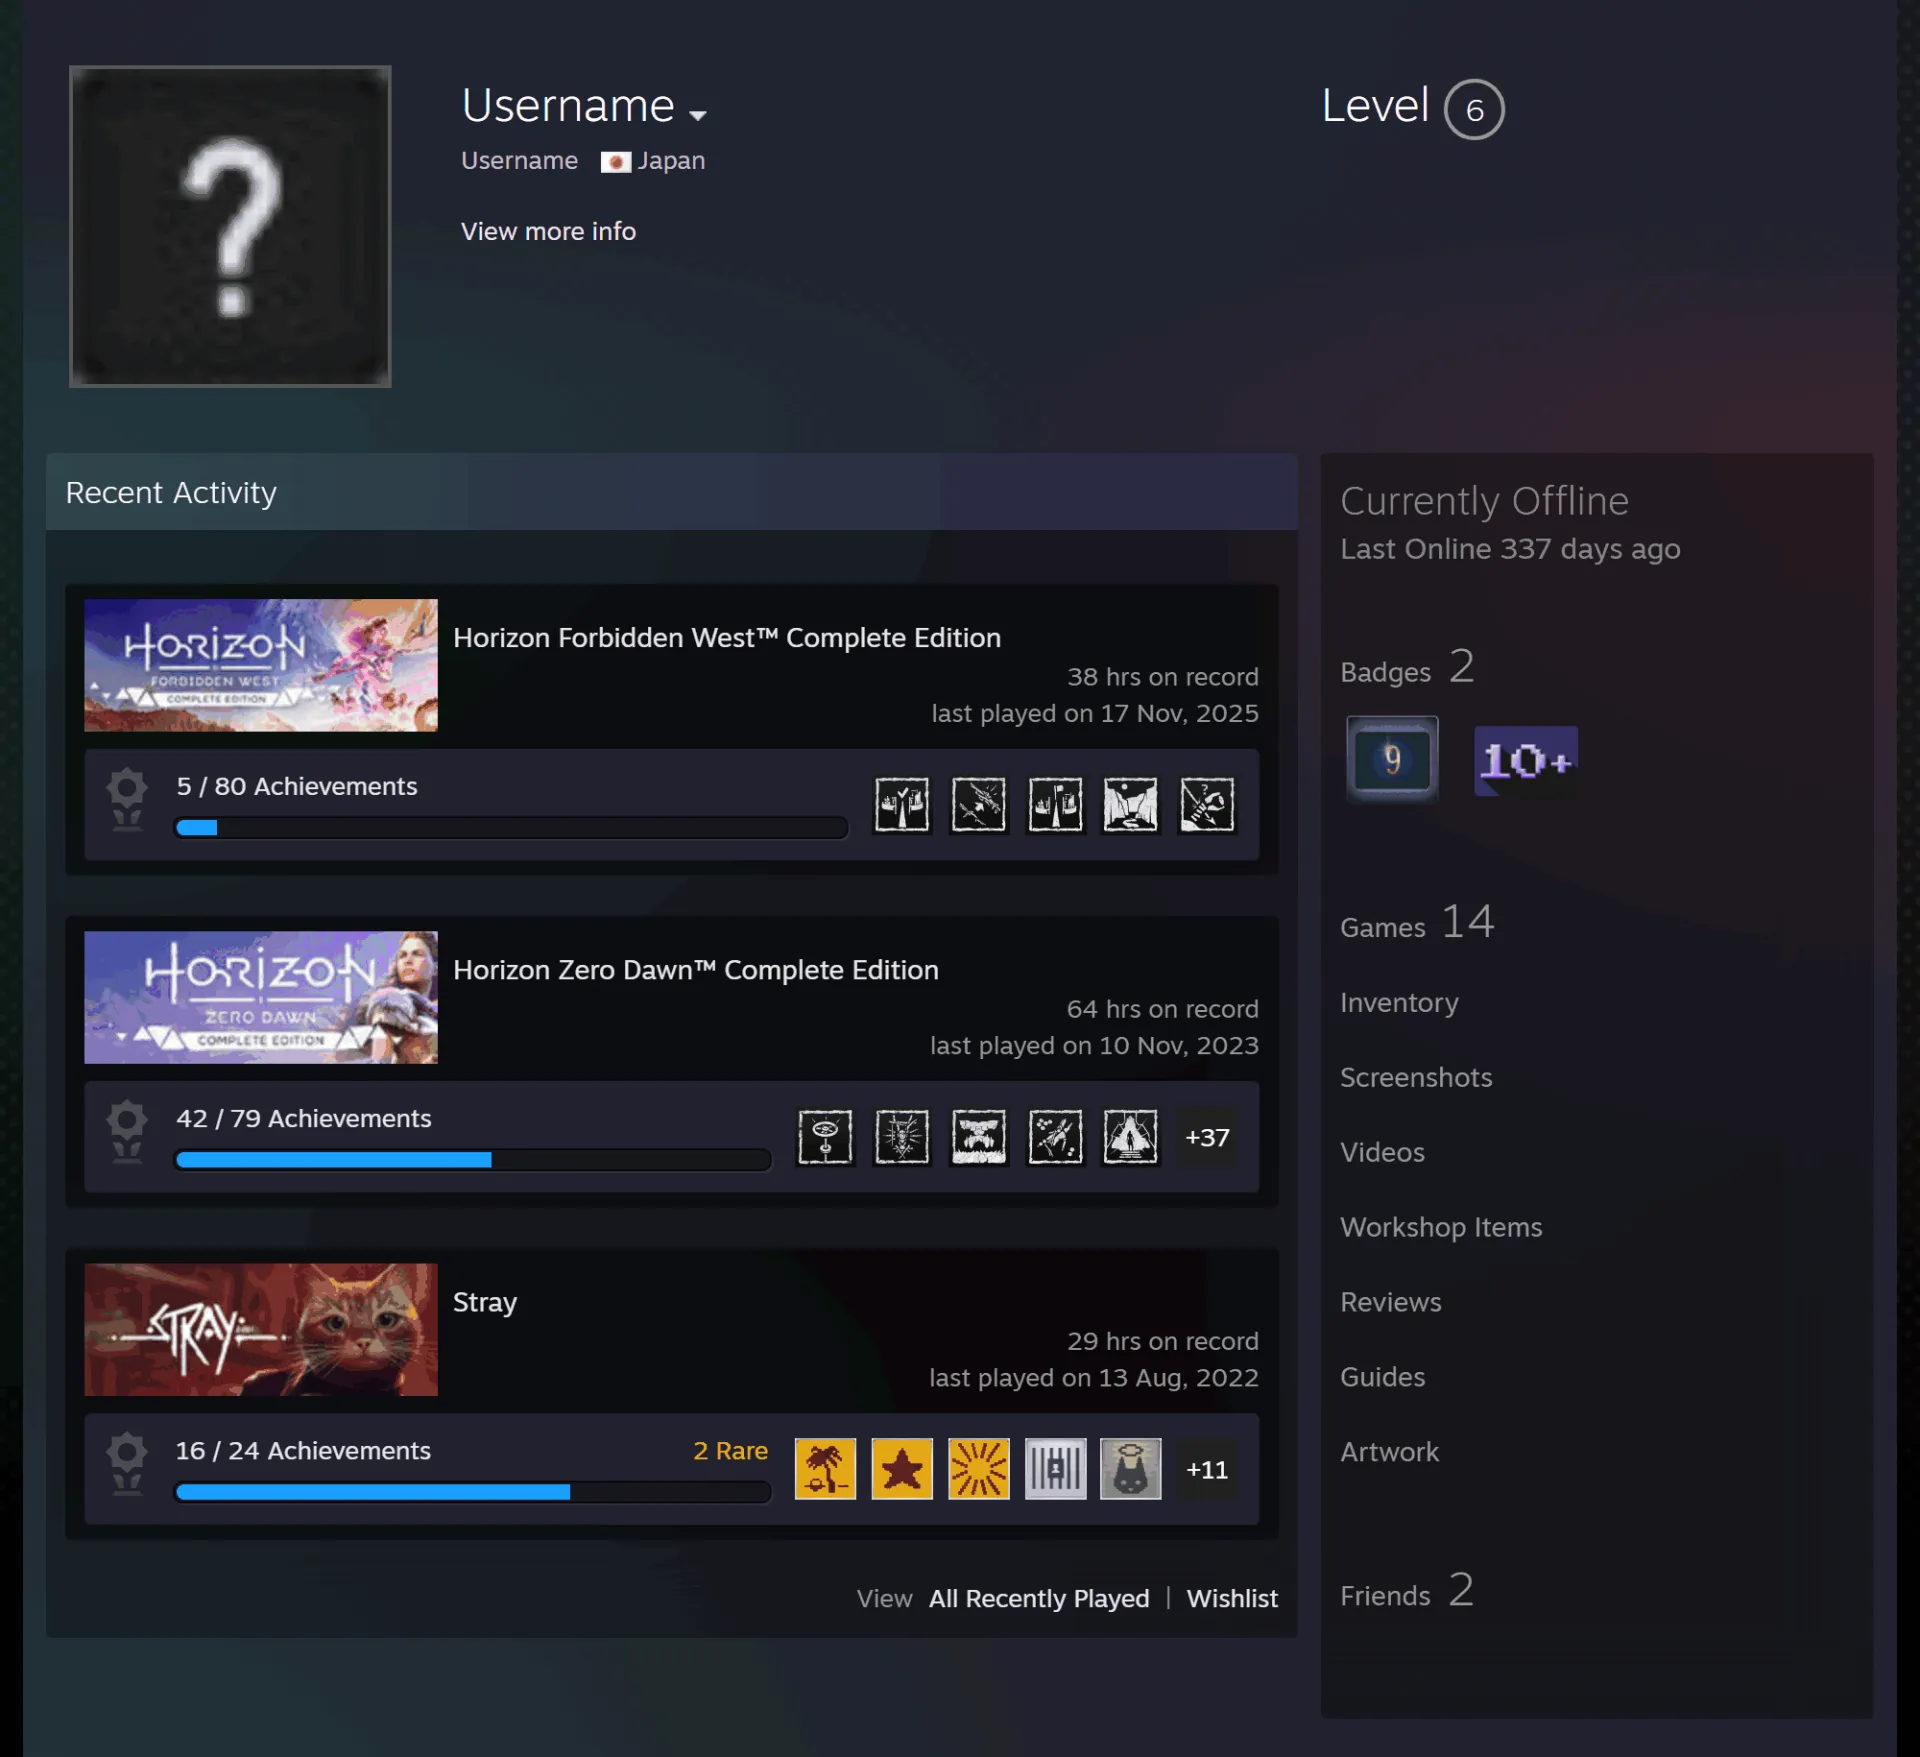Click Stray cat achievement icon
The width and height of the screenshot is (1920, 1757).
[x=1131, y=1469]
